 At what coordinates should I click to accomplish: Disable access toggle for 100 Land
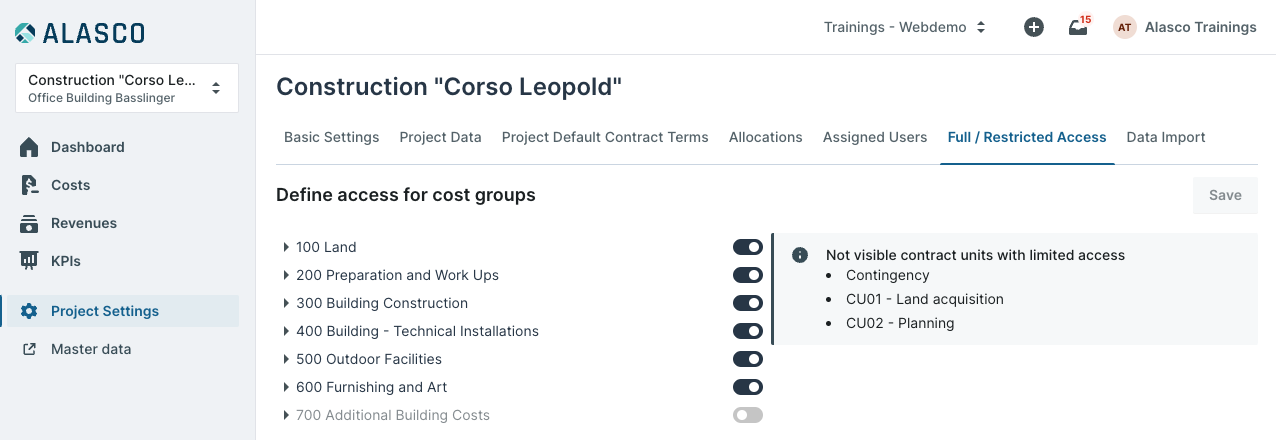coord(748,247)
